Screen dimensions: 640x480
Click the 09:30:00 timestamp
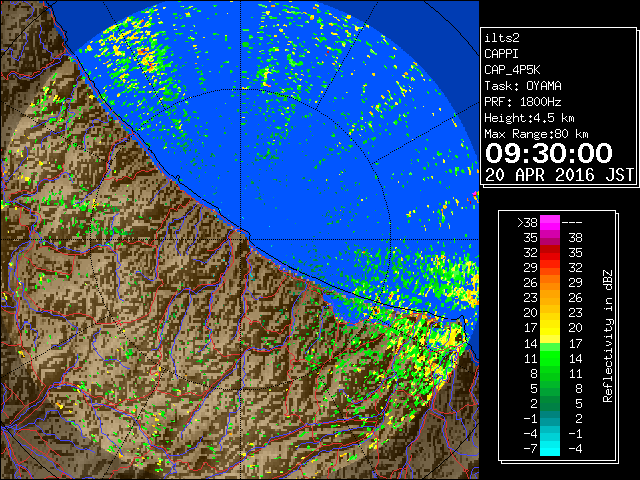click(549, 153)
